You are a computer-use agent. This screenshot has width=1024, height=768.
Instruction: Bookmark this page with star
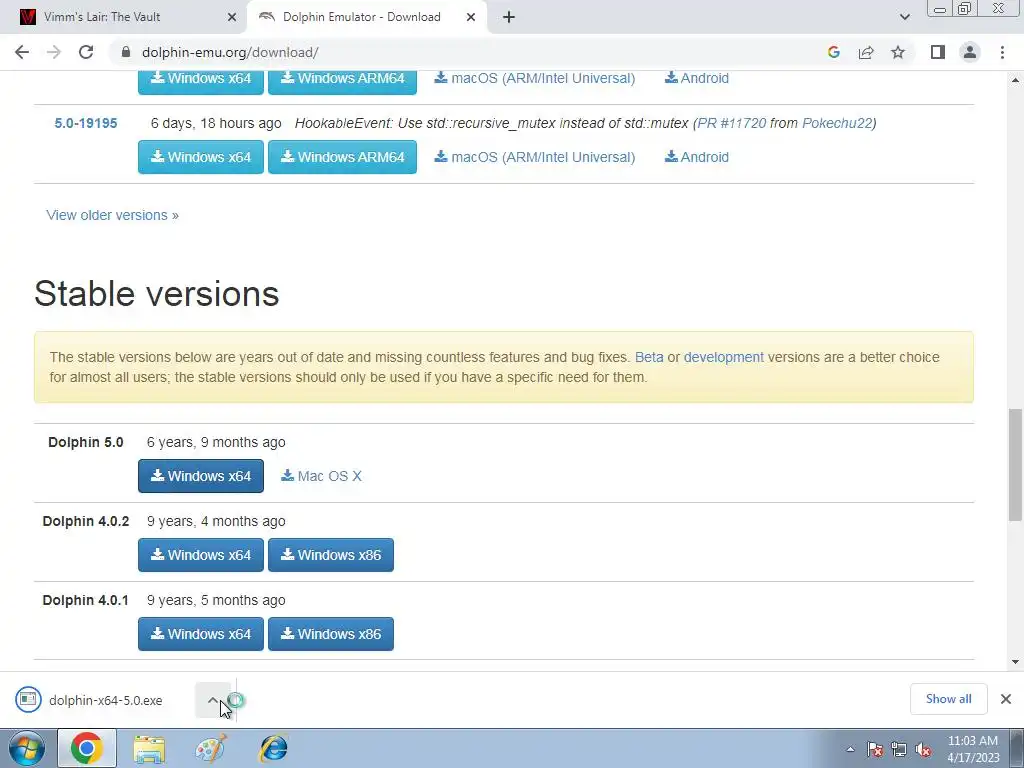pyautogui.click(x=898, y=52)
